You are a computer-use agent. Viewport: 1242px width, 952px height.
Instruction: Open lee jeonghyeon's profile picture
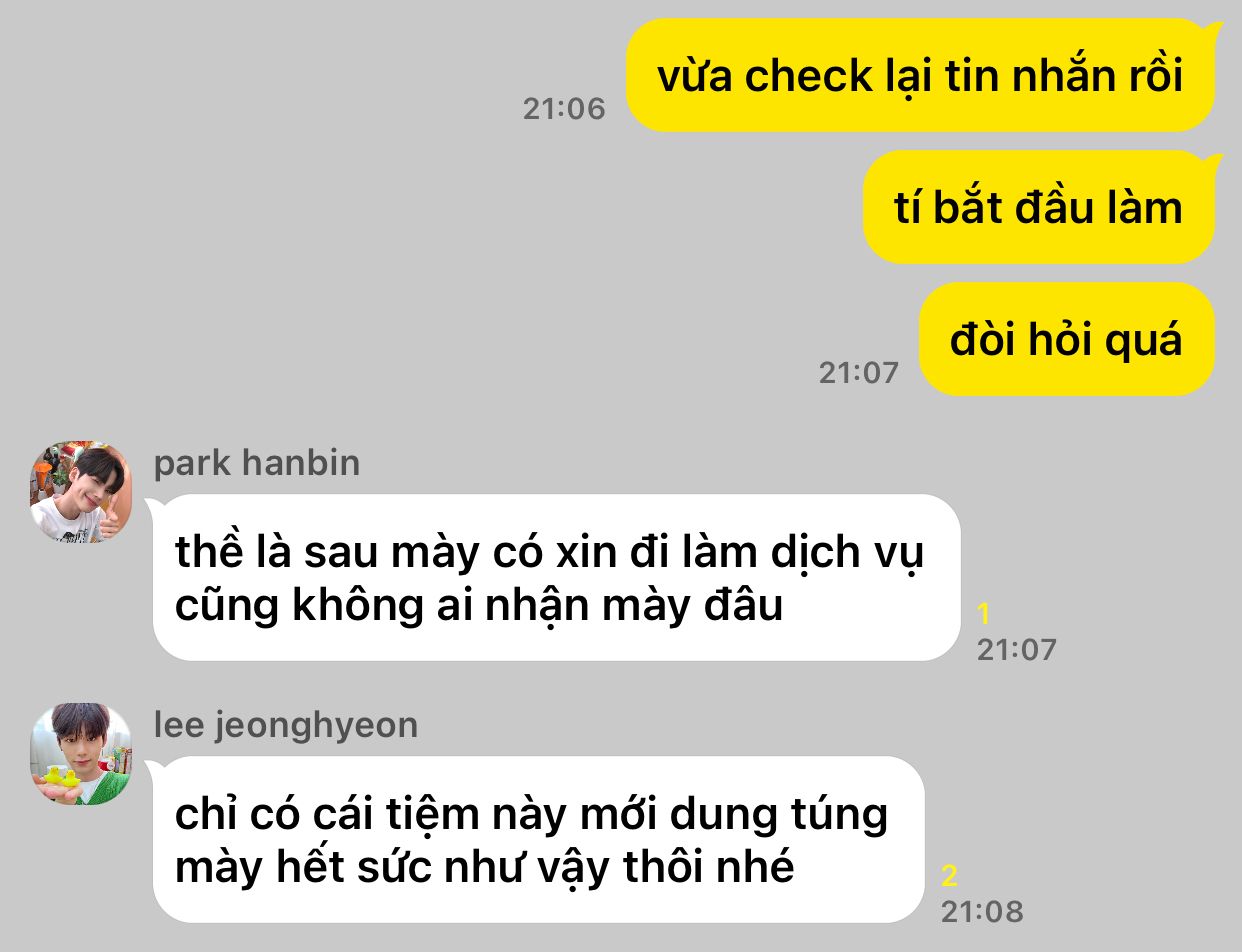point(81,754)
